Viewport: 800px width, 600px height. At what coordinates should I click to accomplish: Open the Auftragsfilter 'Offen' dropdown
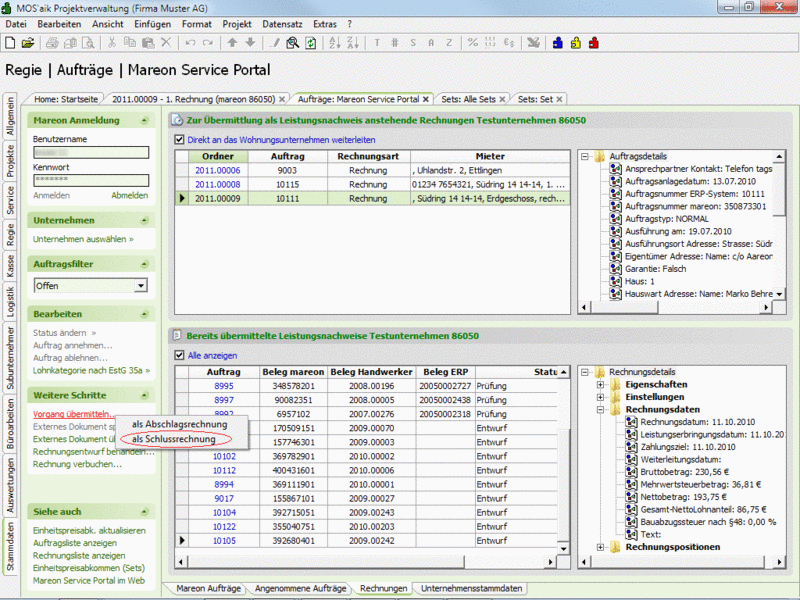tap(141, 286)
